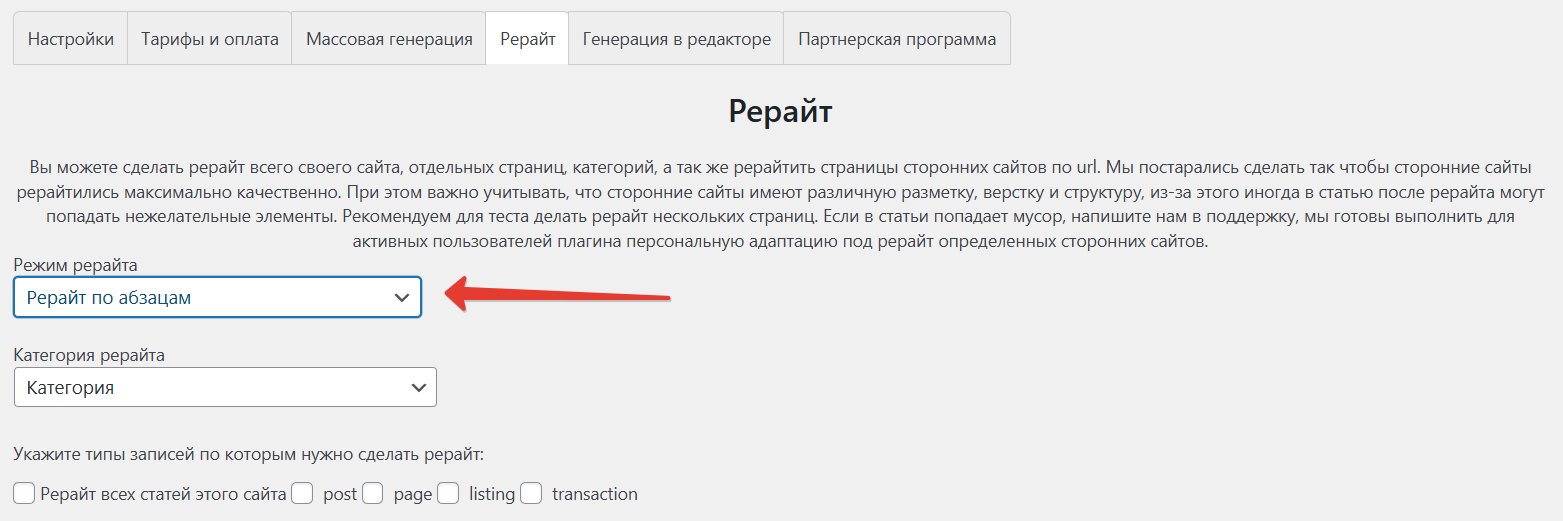Expand the Категория dropdown list

(x=210, y=388)
